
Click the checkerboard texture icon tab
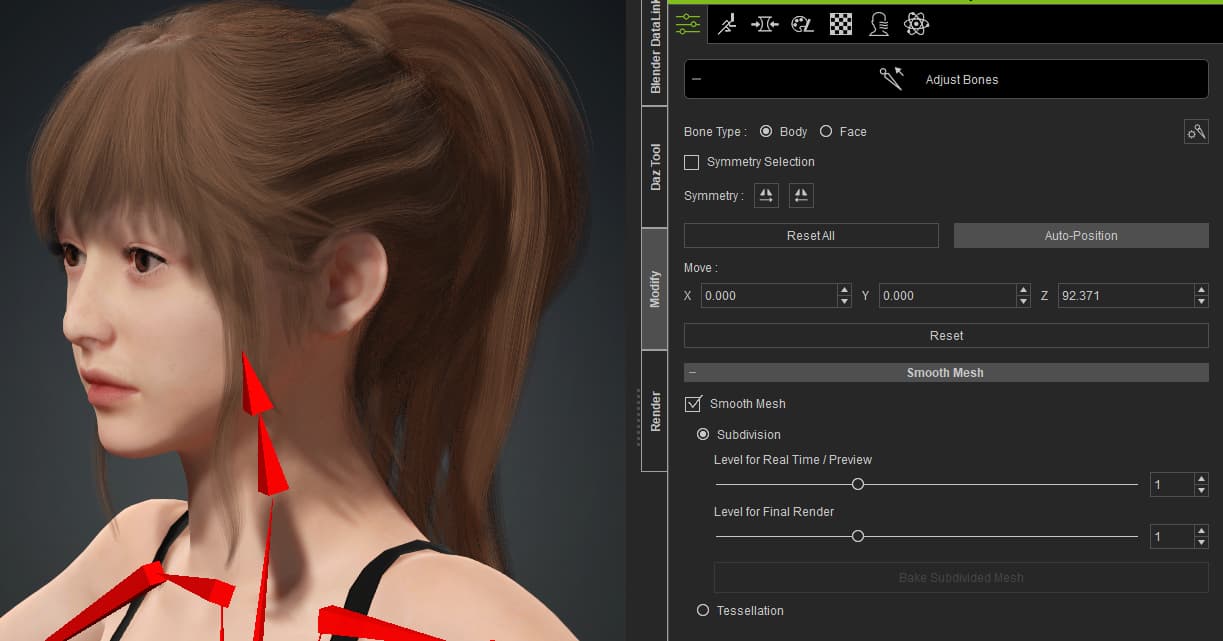[x=841, y=24]
